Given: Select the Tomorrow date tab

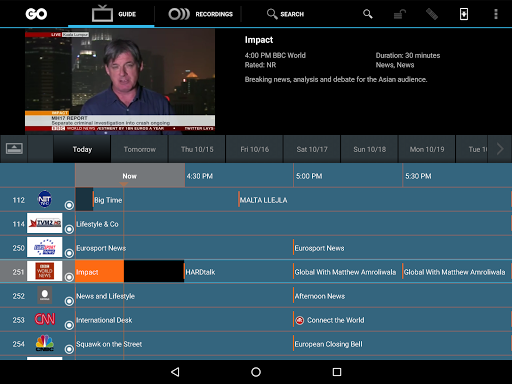Looking at the screenshot, I should pyautogui.click(x=140, y=149).
